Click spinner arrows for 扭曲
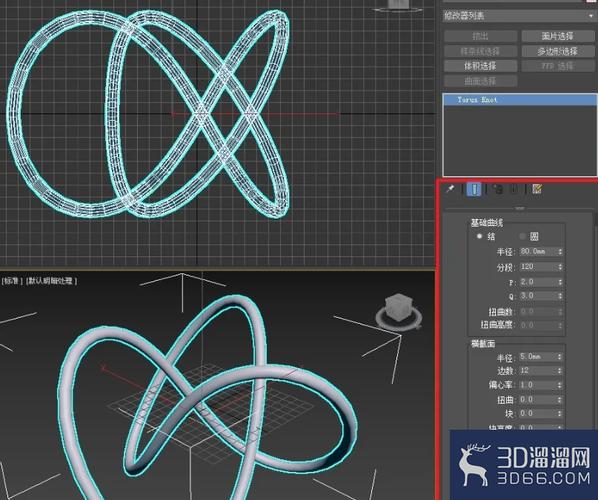598x500 pixels. pos(560,400)
